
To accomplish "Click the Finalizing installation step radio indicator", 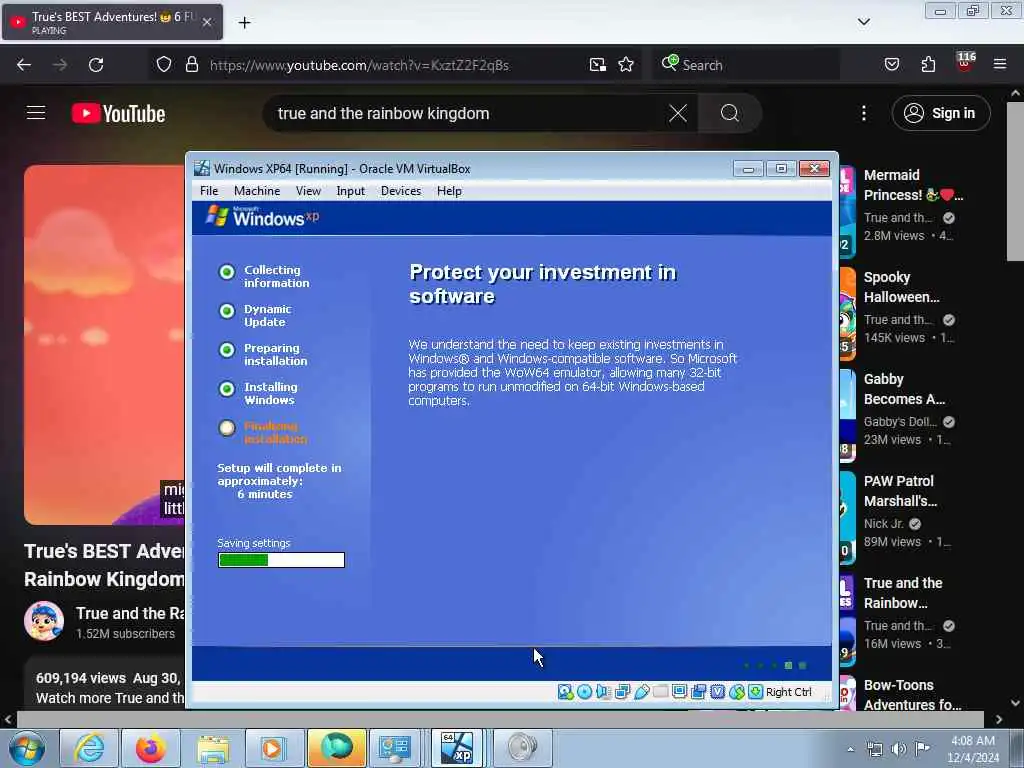I will click(227, 428).
